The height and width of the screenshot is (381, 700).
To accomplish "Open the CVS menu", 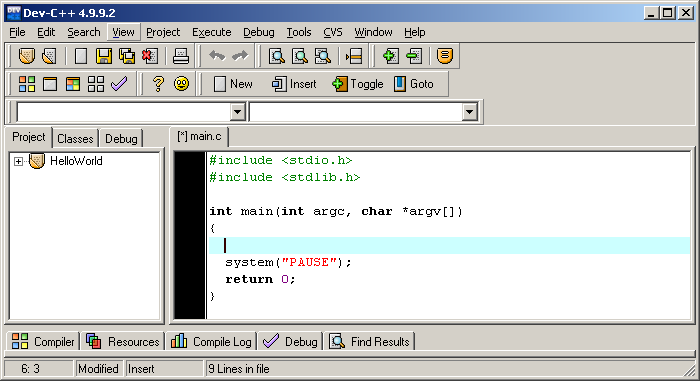I will (x=333, y=32).
